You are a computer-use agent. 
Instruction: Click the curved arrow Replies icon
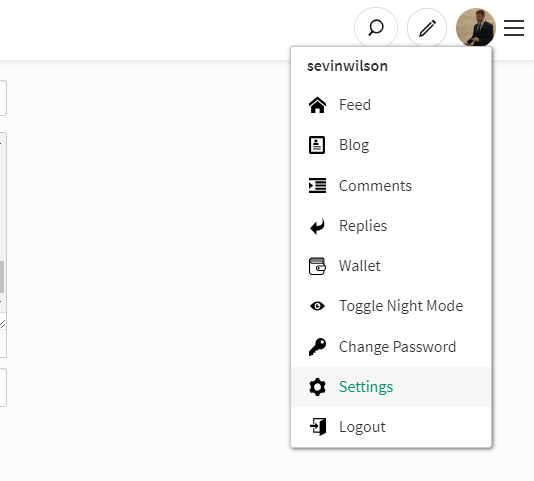tap(317, 226)
